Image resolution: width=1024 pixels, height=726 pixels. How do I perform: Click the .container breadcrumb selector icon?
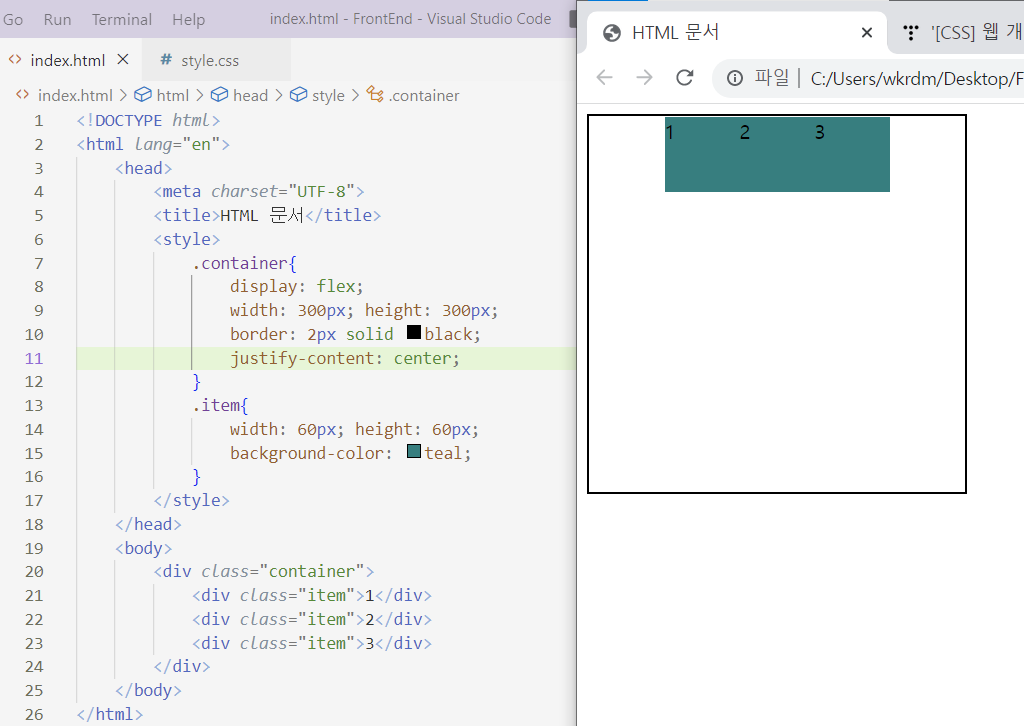375,95
